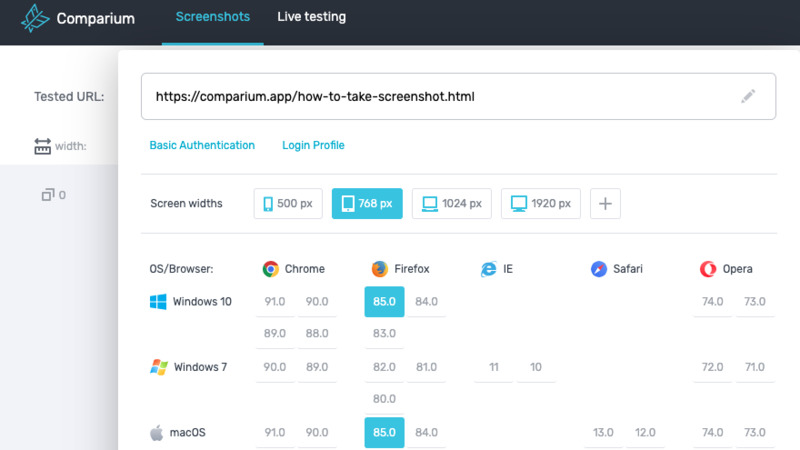Select Chrome 90.0 on Windows 10
The image size is (800, 450).
[x=317, y=302]
